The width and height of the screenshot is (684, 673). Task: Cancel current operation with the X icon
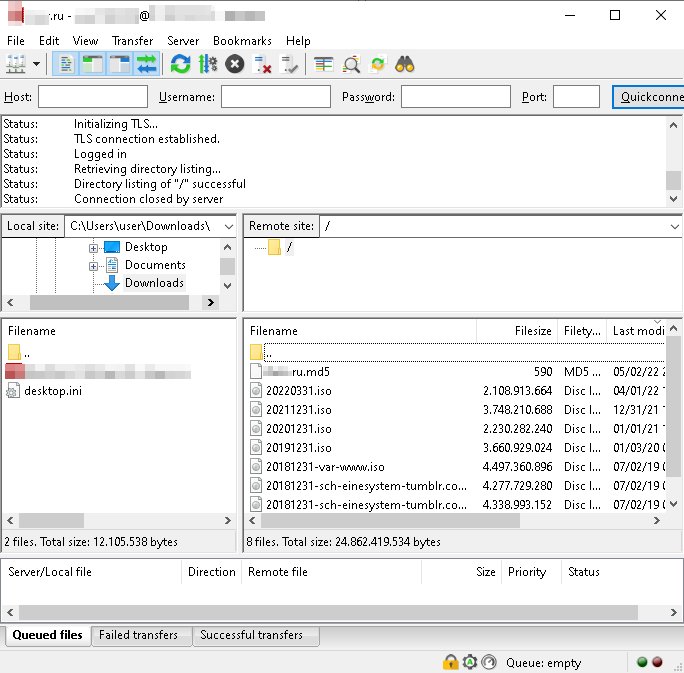235,65
